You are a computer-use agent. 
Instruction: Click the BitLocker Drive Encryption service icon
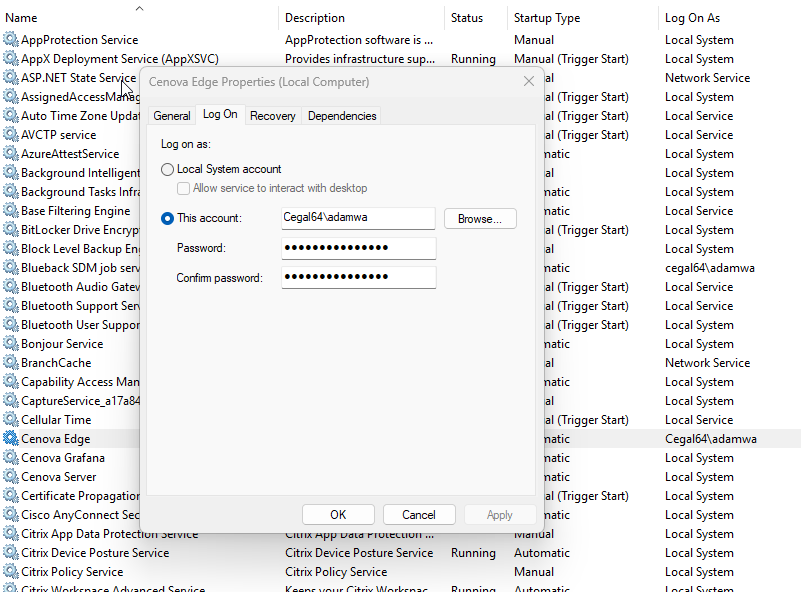click(9, 229)
